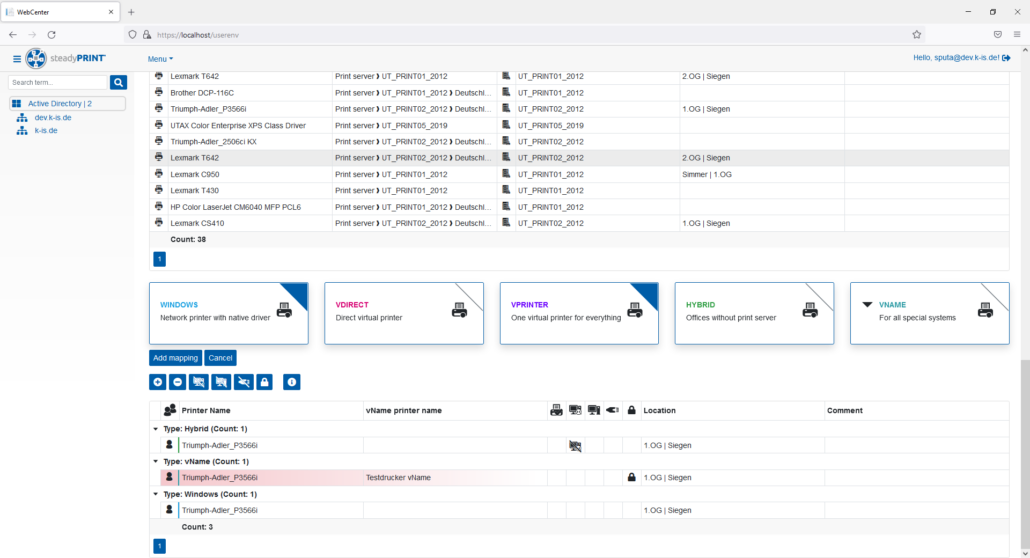Open the browser application menu
Screen dimensions: 1030x558
tap(1017, 35)
